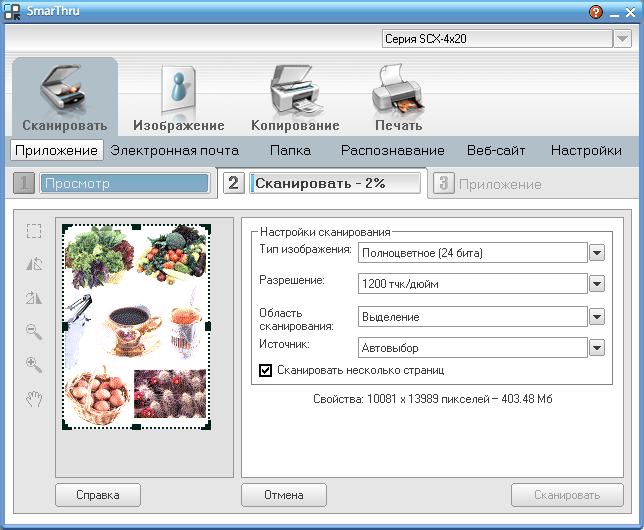Switch to the Приложение tab

[56, 150]
